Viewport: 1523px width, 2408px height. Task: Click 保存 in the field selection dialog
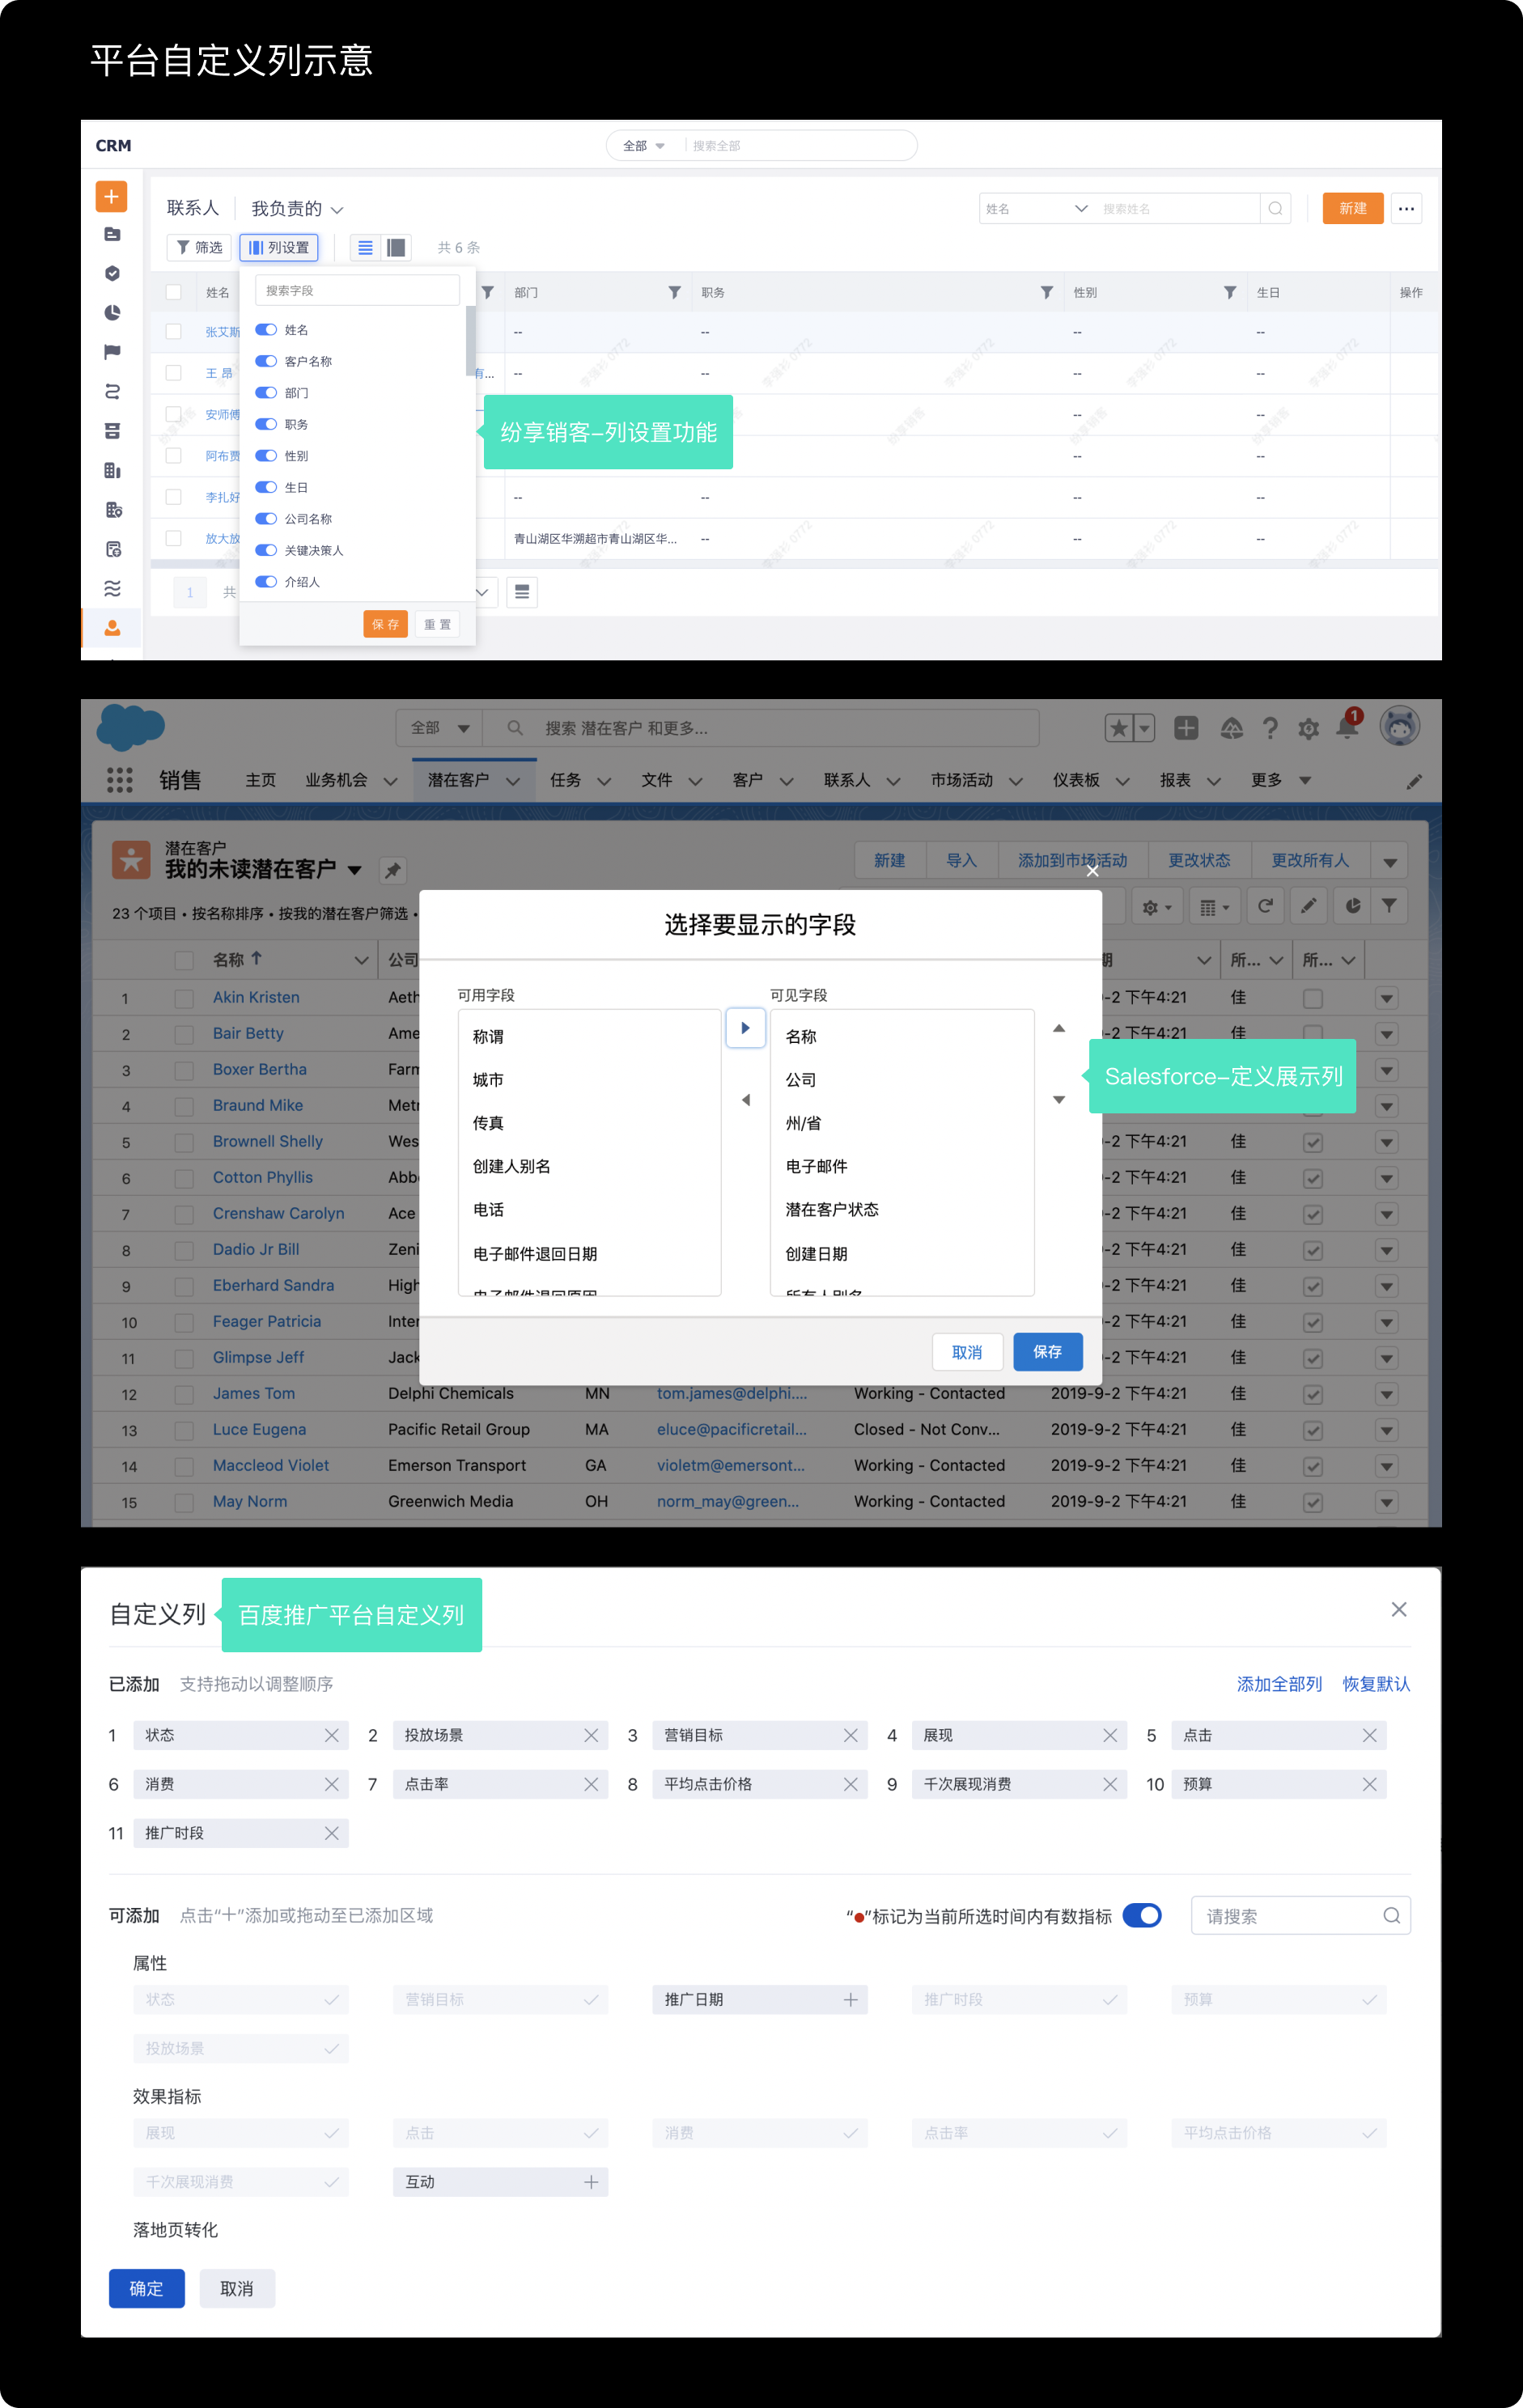coord(1047,1352)
